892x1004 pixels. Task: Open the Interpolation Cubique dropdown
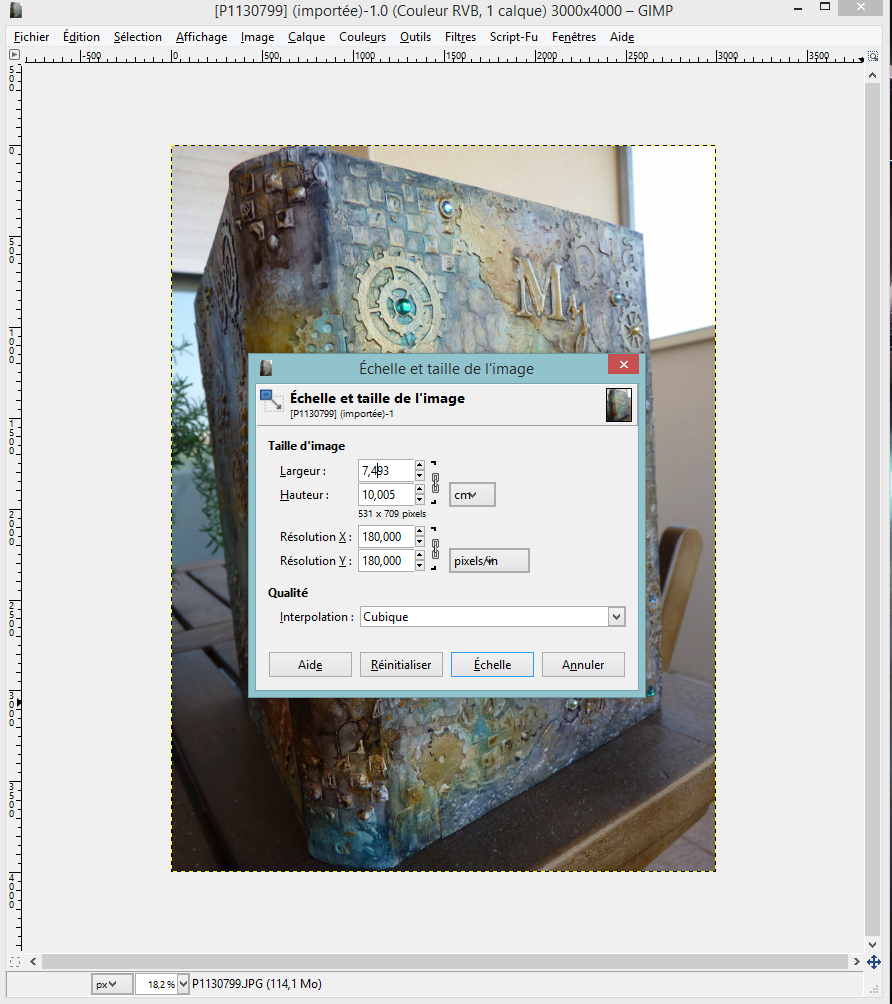[x=492, y=617]
